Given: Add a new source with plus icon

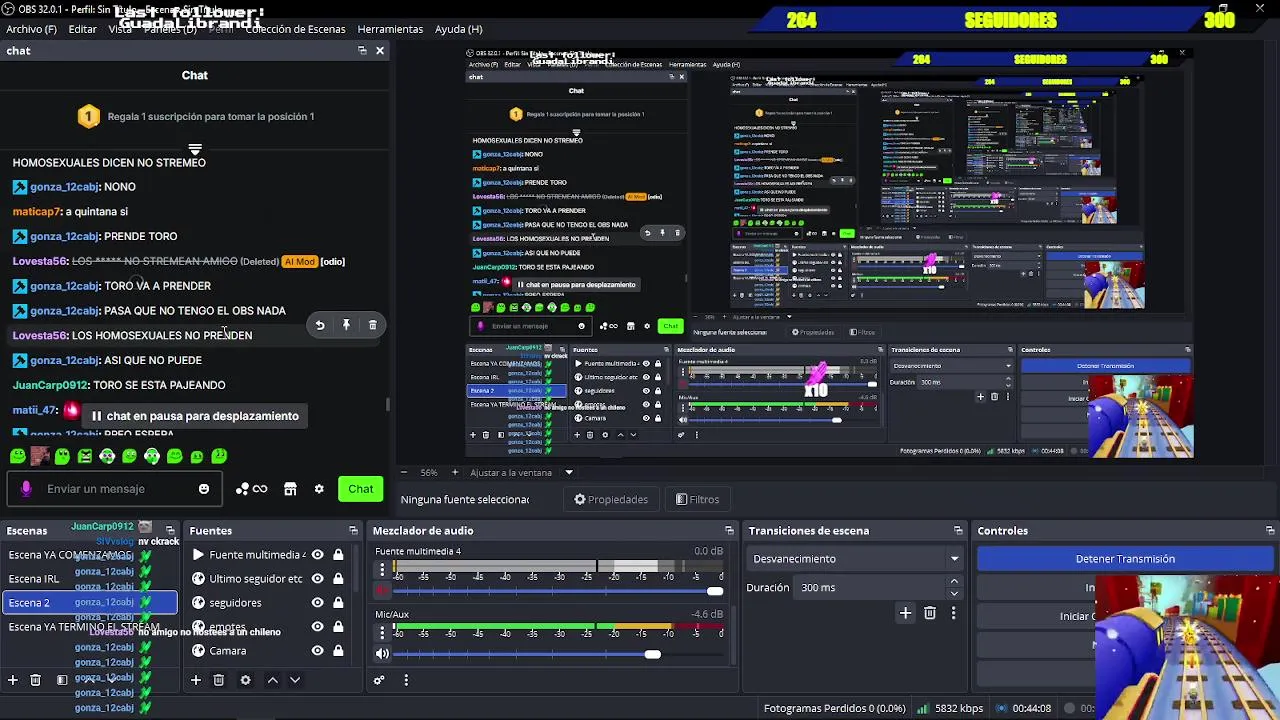Looking at the screenshot, I should [196, 680].
